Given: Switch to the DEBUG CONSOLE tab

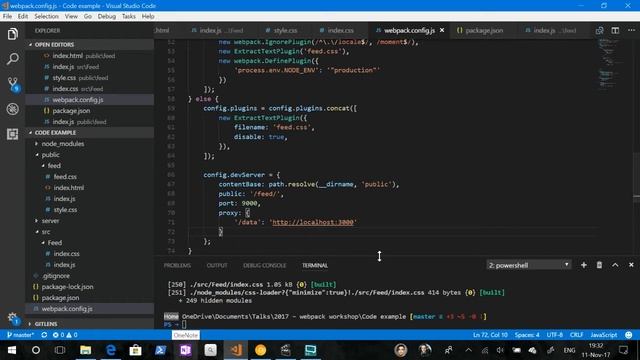Looking at the screenshot, I should point(264,265).
